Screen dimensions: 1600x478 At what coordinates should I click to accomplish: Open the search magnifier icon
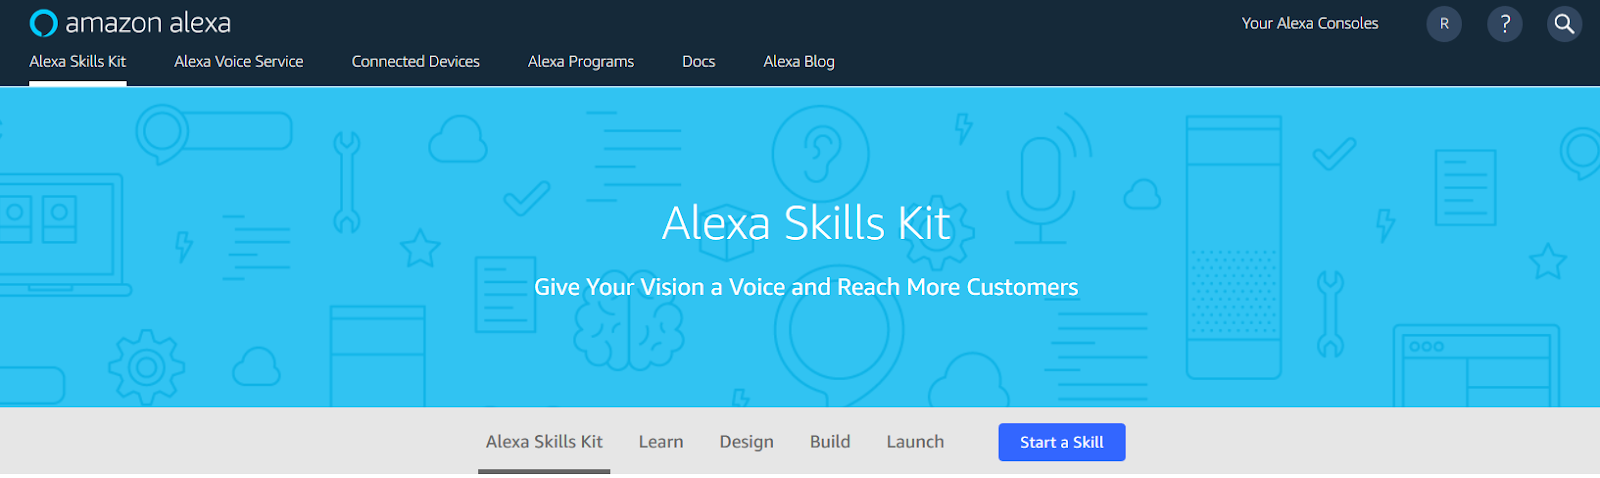[1565, 24]
